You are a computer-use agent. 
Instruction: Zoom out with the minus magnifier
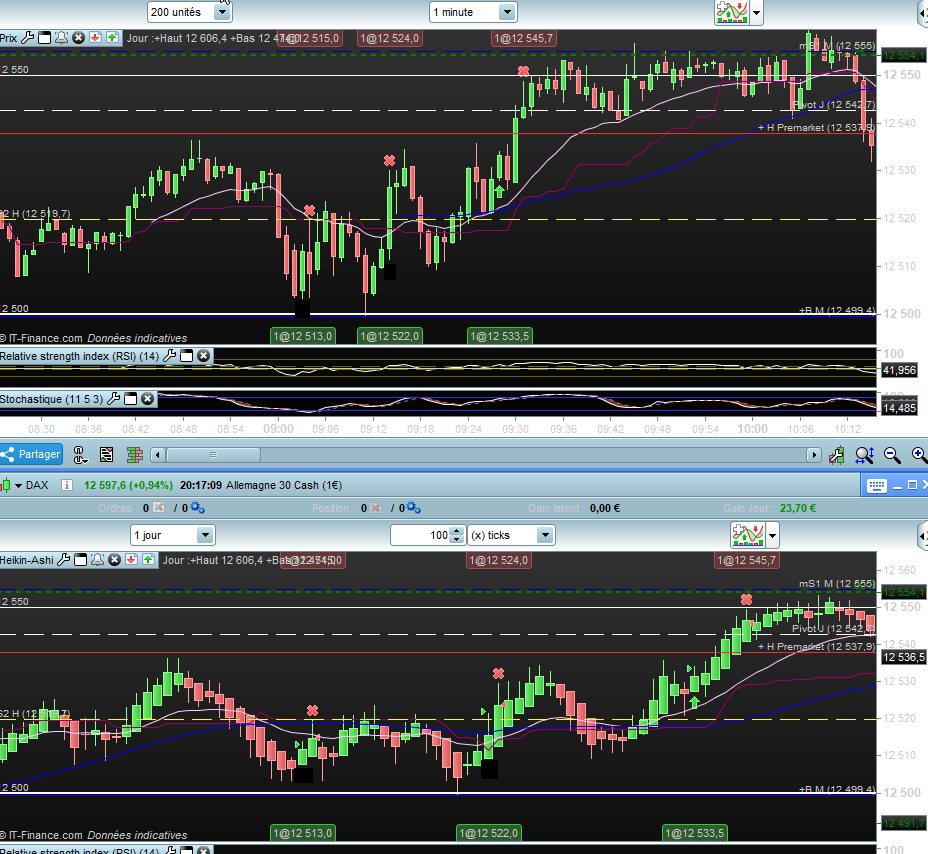(x=892, y=455)
